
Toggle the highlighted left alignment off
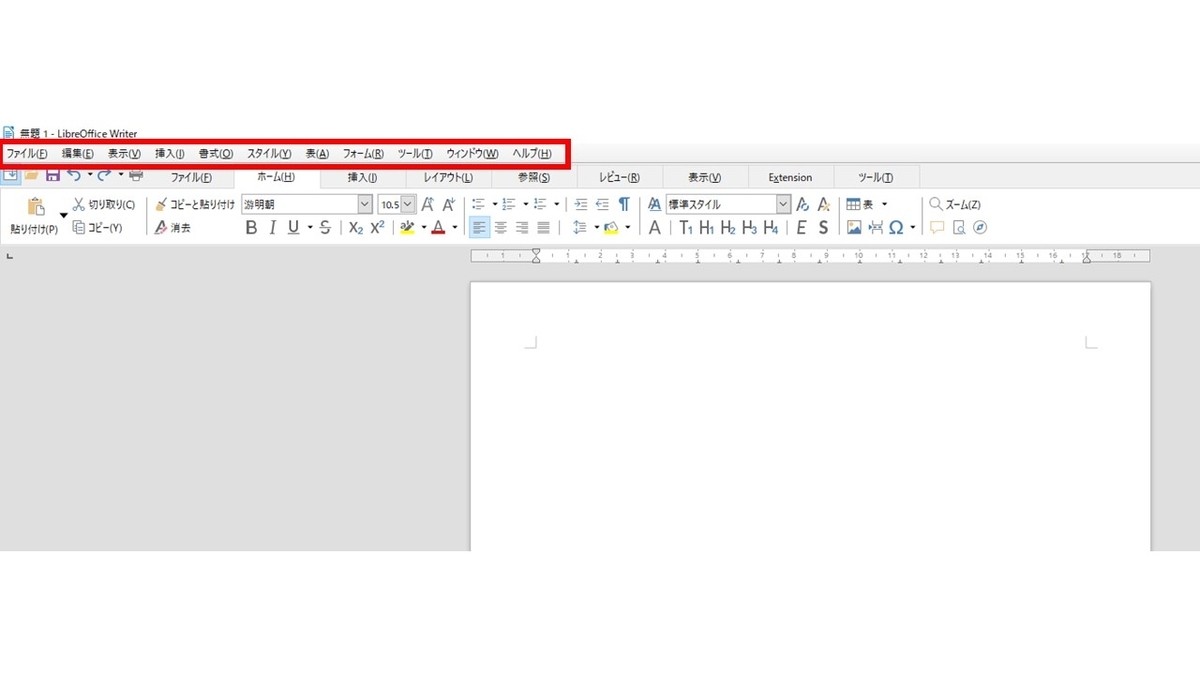(x=480, y=227)
